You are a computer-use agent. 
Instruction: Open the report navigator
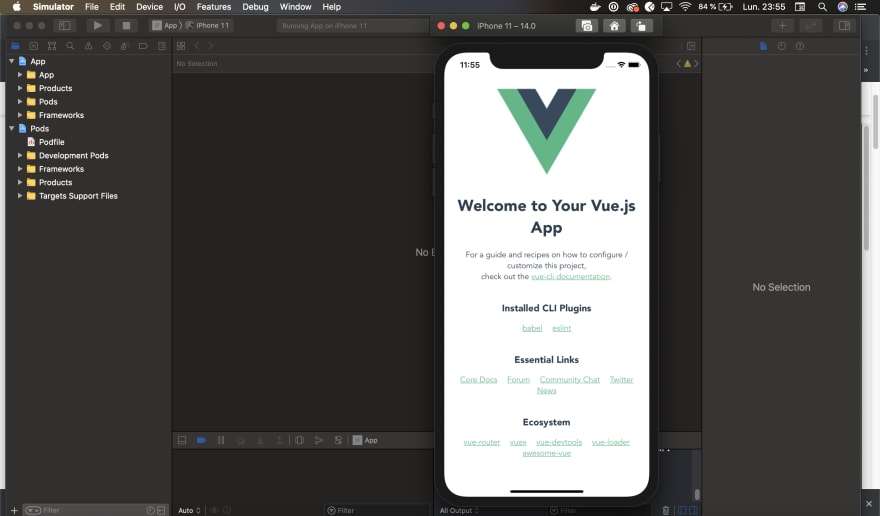pos(162,46)
